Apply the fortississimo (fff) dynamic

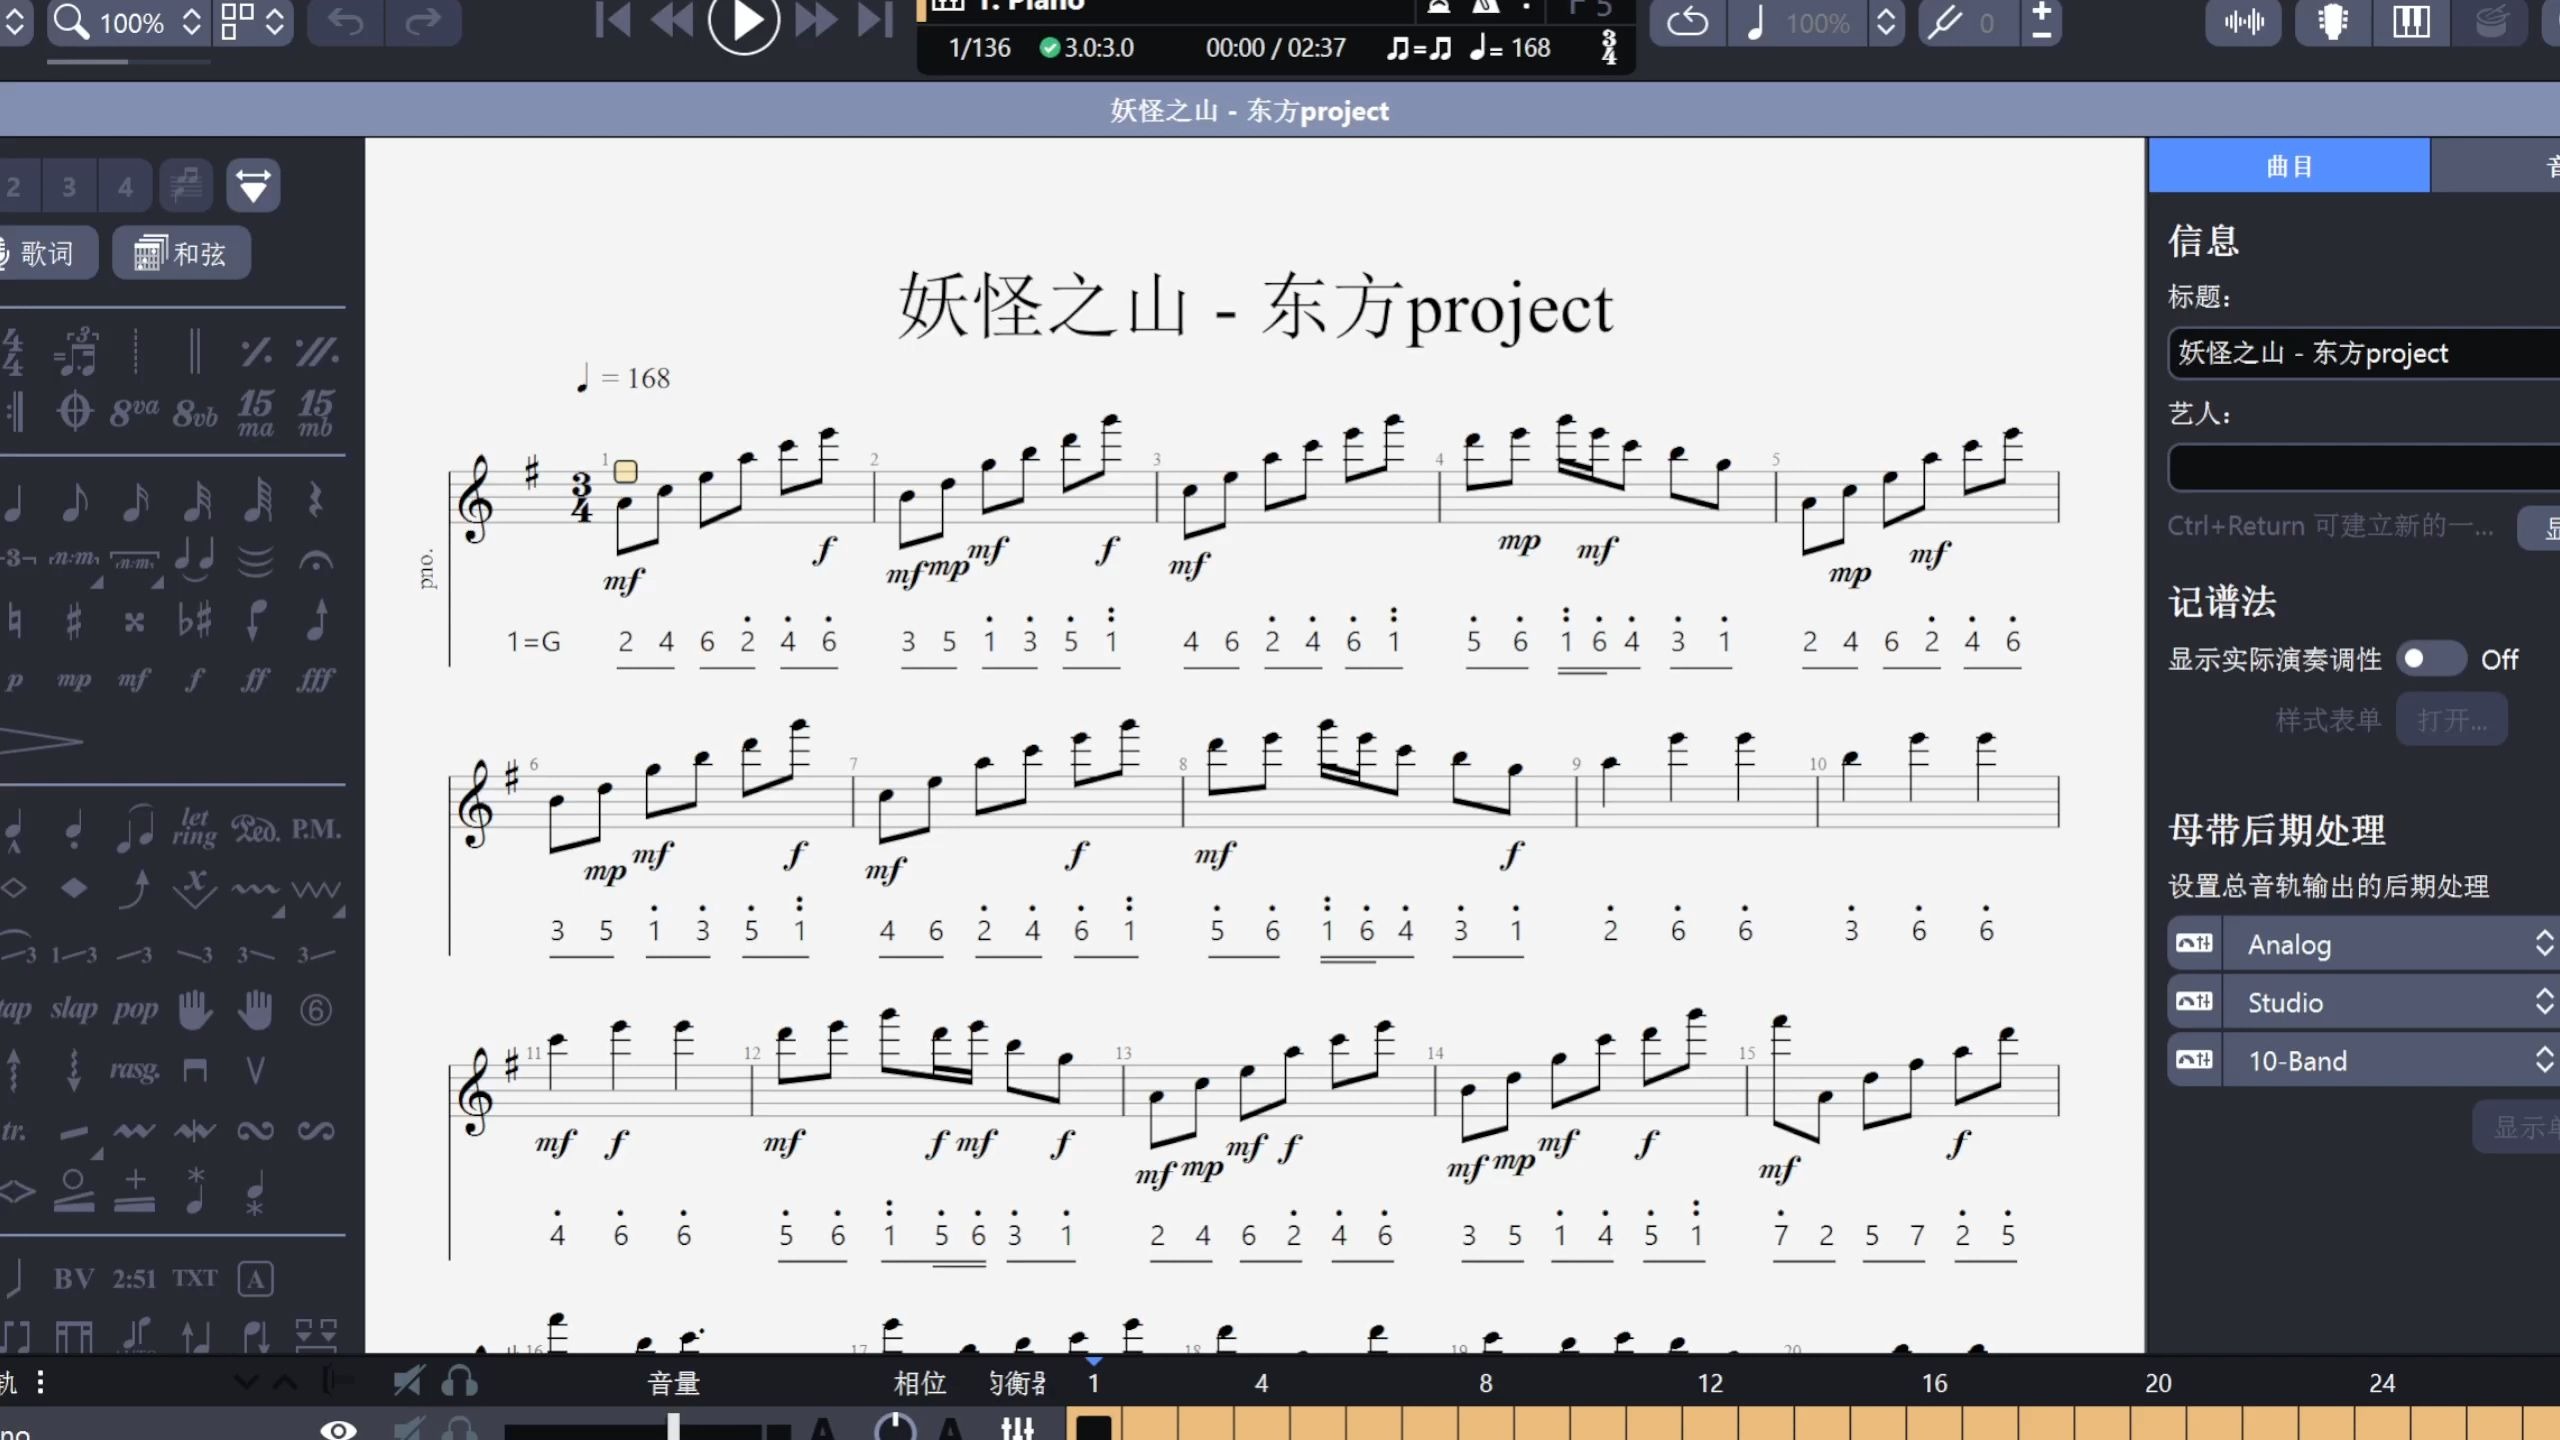coord(316,680)
